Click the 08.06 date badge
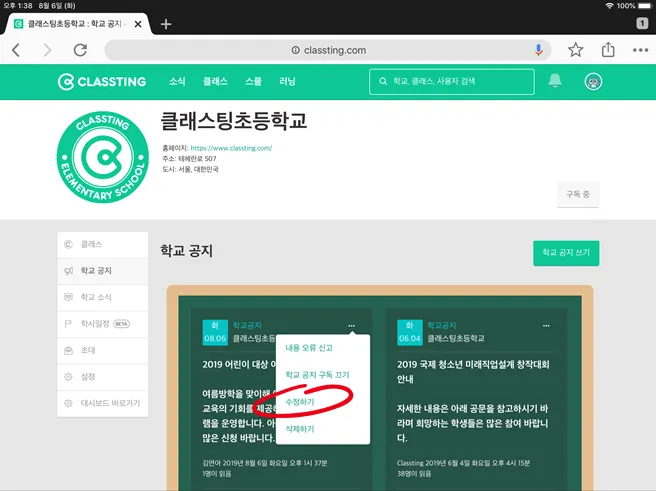This screenshot has height=491, width=656. pos(215,332)
